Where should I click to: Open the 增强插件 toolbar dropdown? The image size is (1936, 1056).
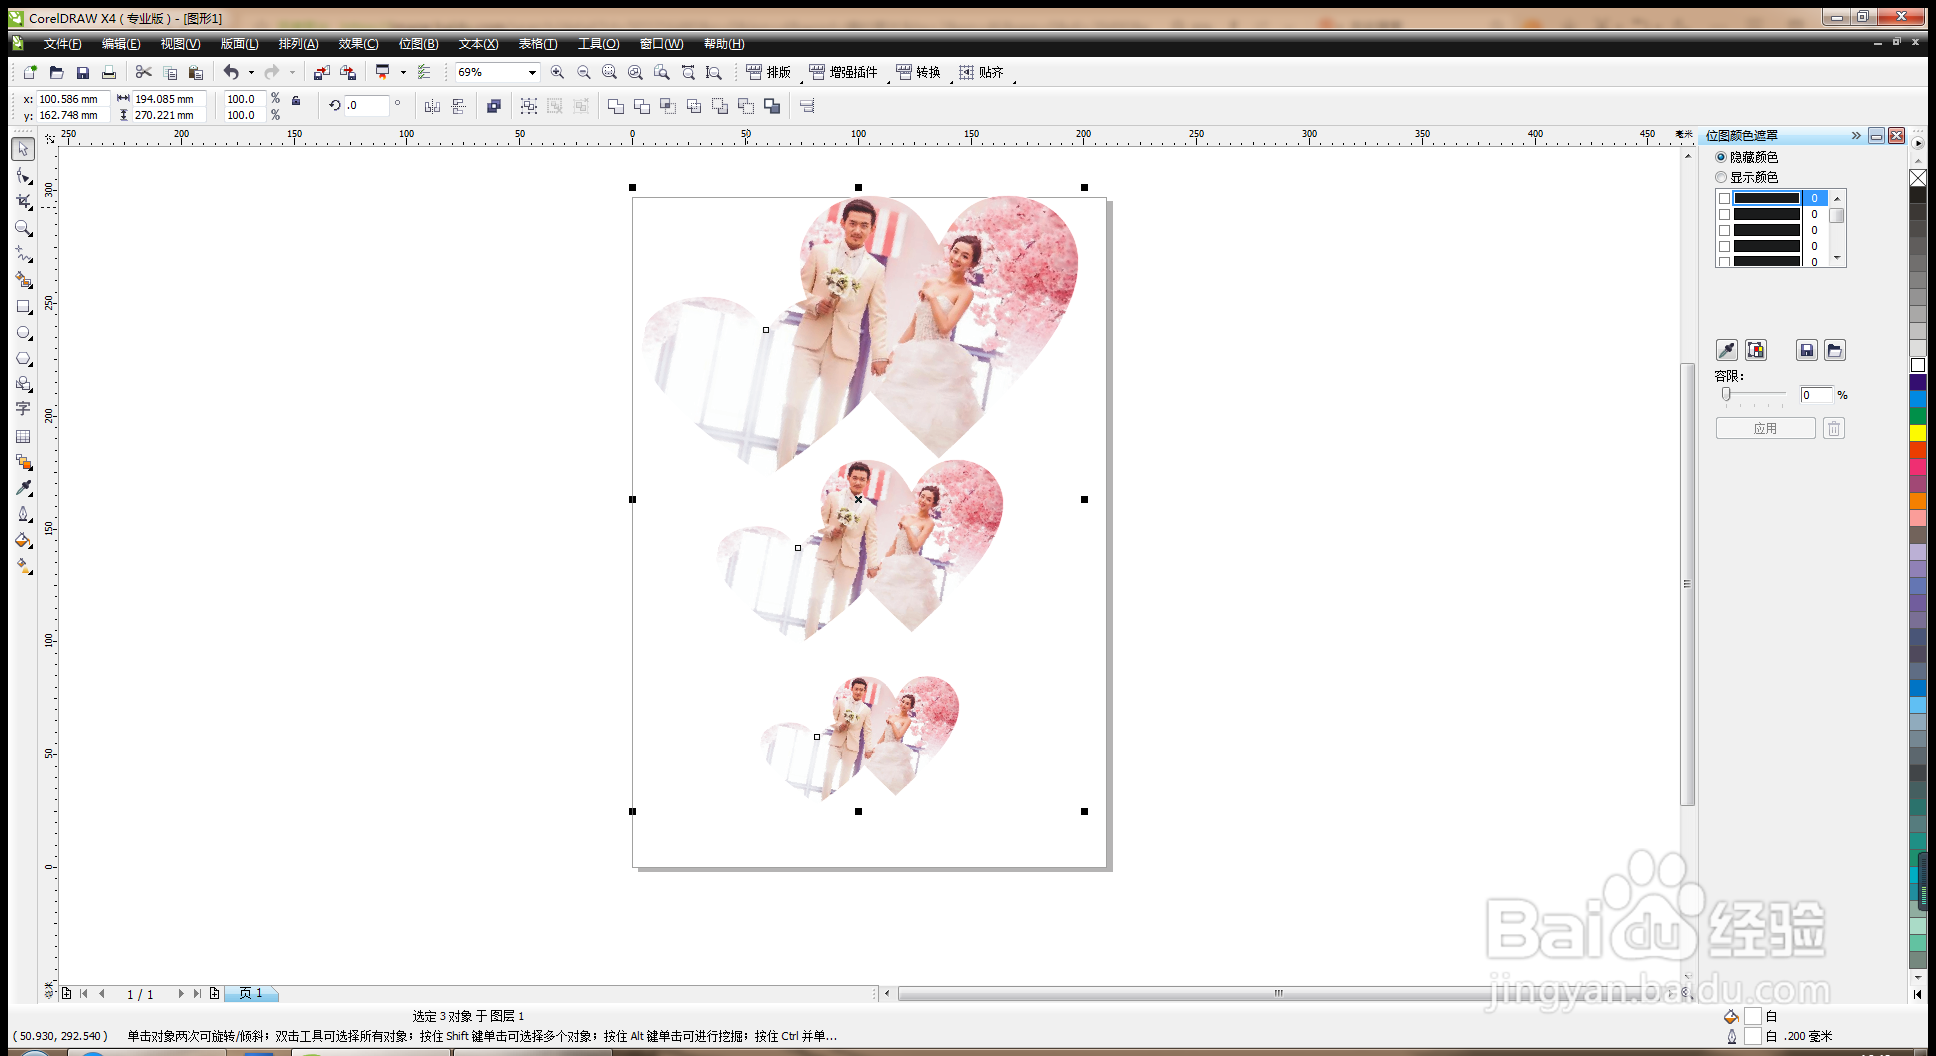click(843, 72)
